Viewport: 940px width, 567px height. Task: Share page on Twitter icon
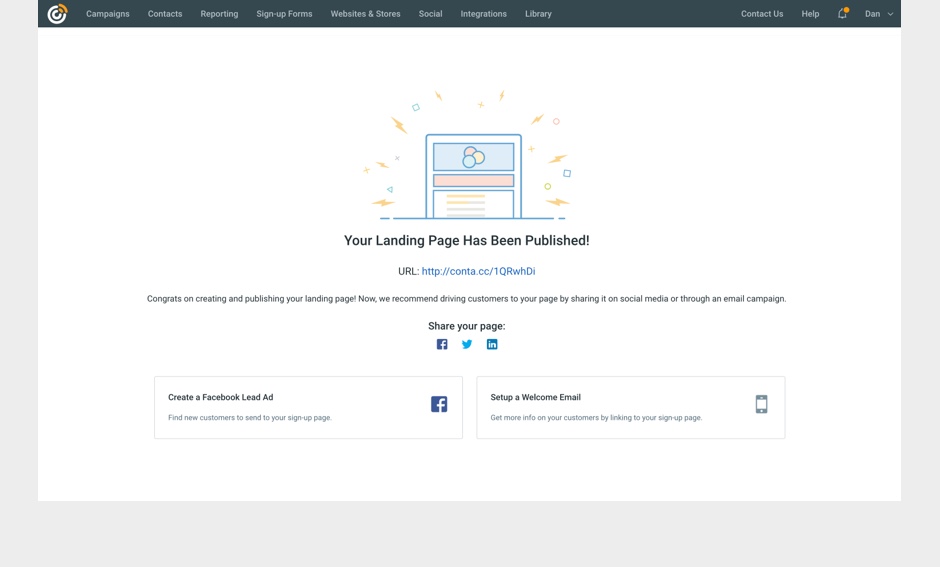(x=467, y=344)
